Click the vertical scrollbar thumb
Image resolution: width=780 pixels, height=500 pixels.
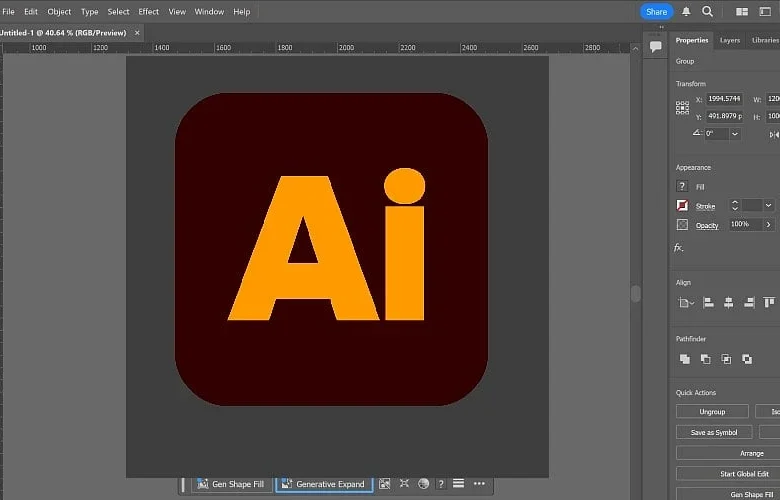coord(635,294)
